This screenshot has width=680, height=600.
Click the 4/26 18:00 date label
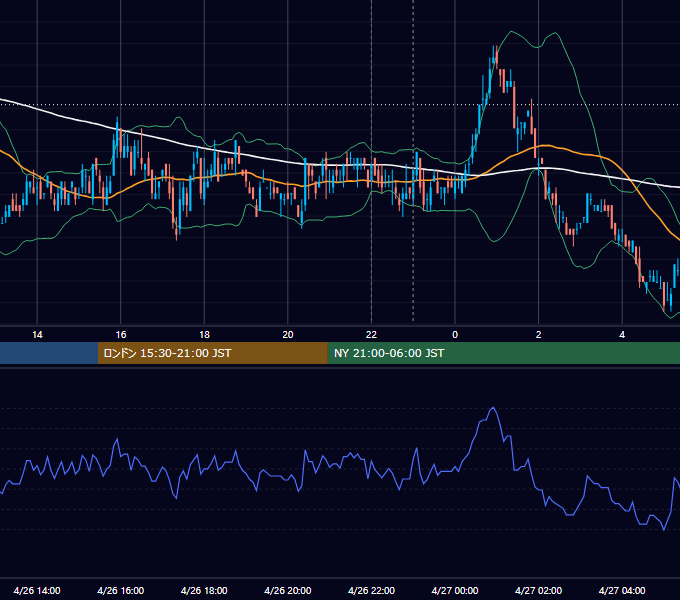[x=204, y=590]
